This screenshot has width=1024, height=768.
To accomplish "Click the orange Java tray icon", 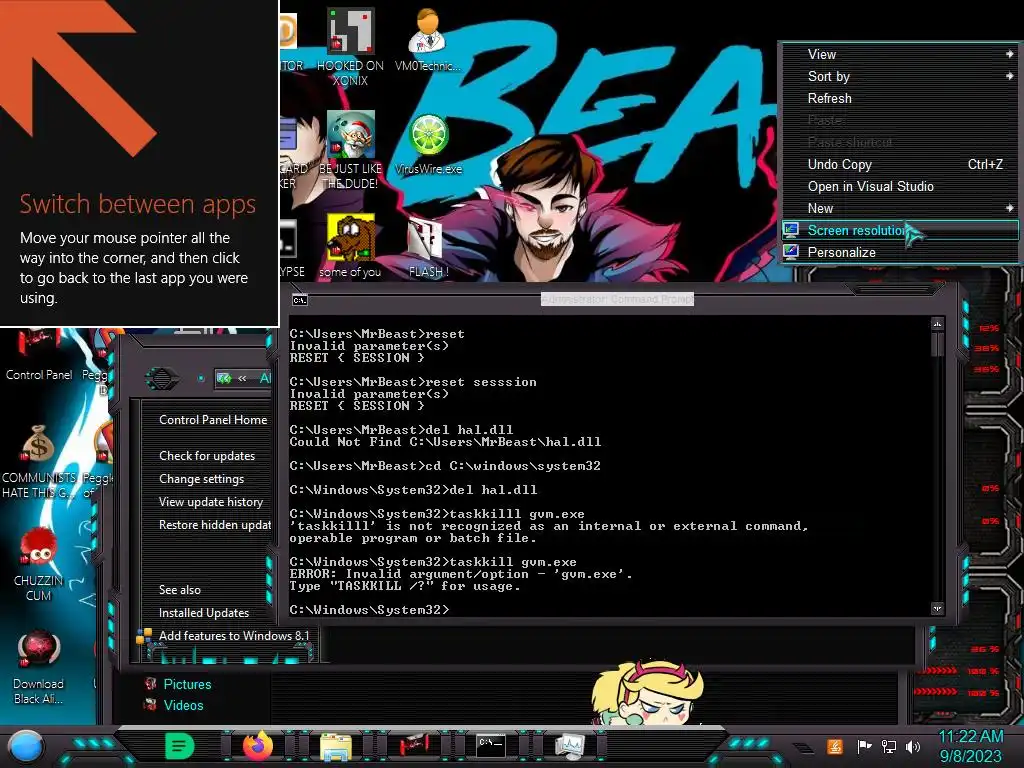I will [834, 746].
